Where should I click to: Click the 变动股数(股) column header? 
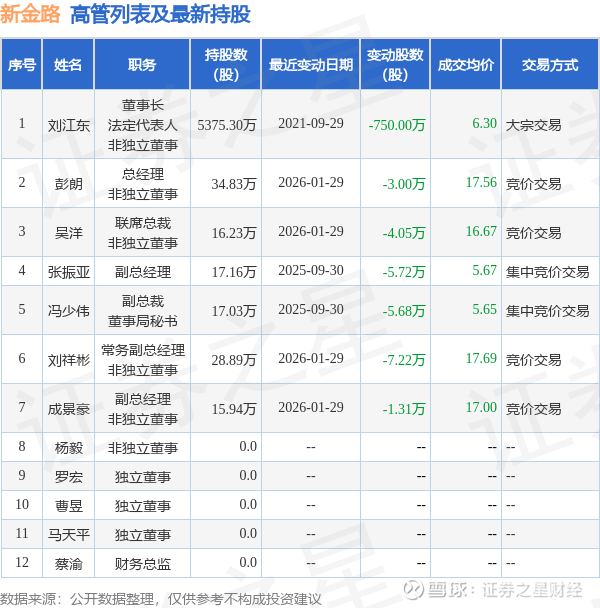pyautogui.click(x=395, y=65)
